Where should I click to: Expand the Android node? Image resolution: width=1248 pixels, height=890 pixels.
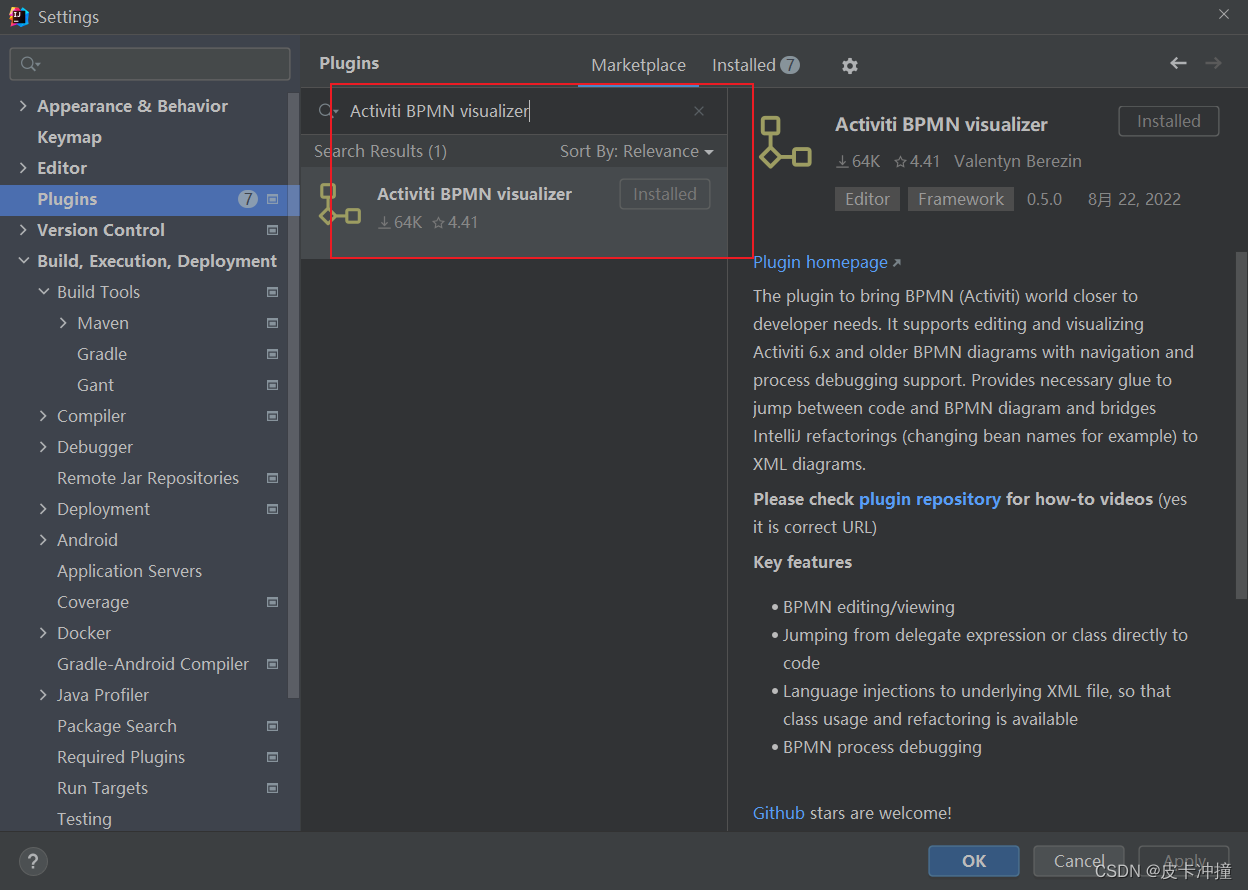coord(43,540)
